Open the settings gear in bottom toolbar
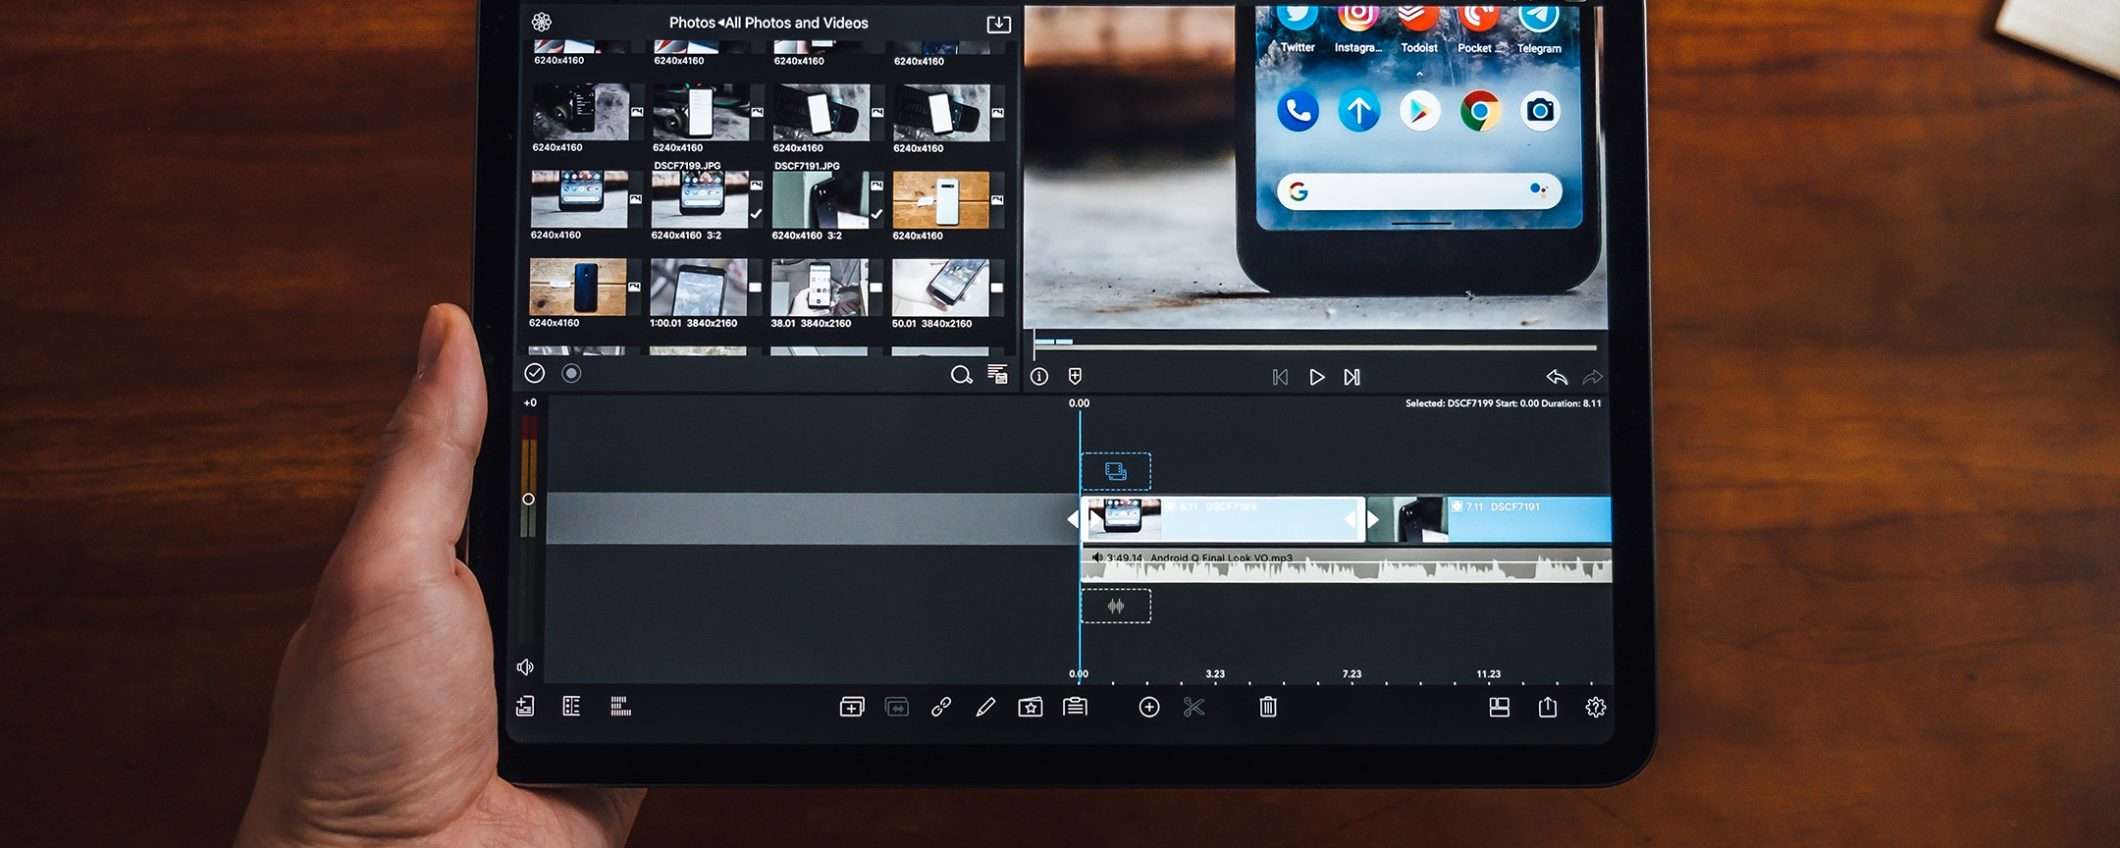2120x848 pixels. click(x=1595, y=707)
